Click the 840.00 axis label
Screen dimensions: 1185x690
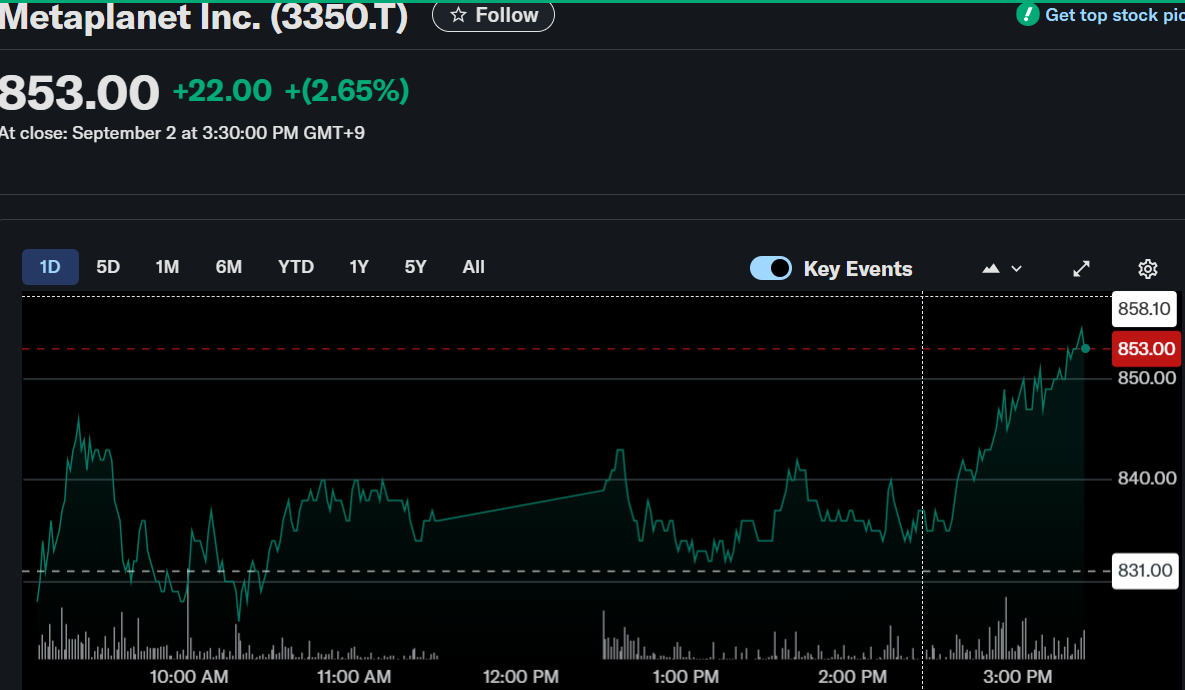tap(1146, 478)
